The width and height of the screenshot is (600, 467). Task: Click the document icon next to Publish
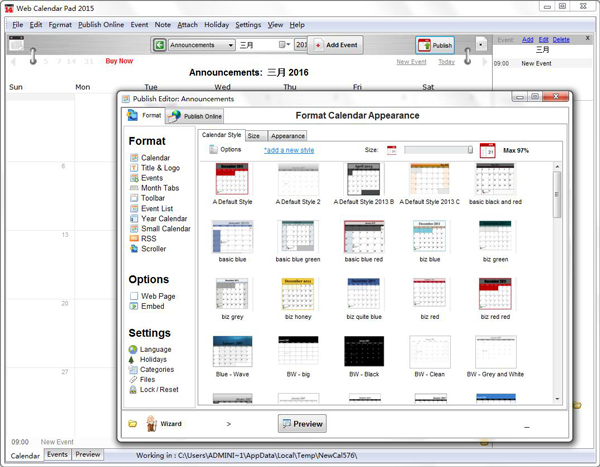coord(481,45)
